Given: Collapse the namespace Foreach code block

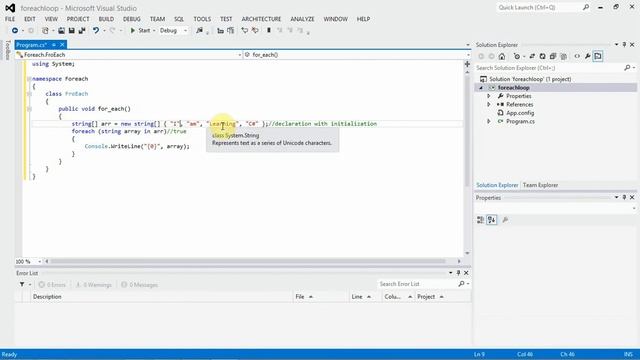Looking at the screenshot, I should pos(29,79).
